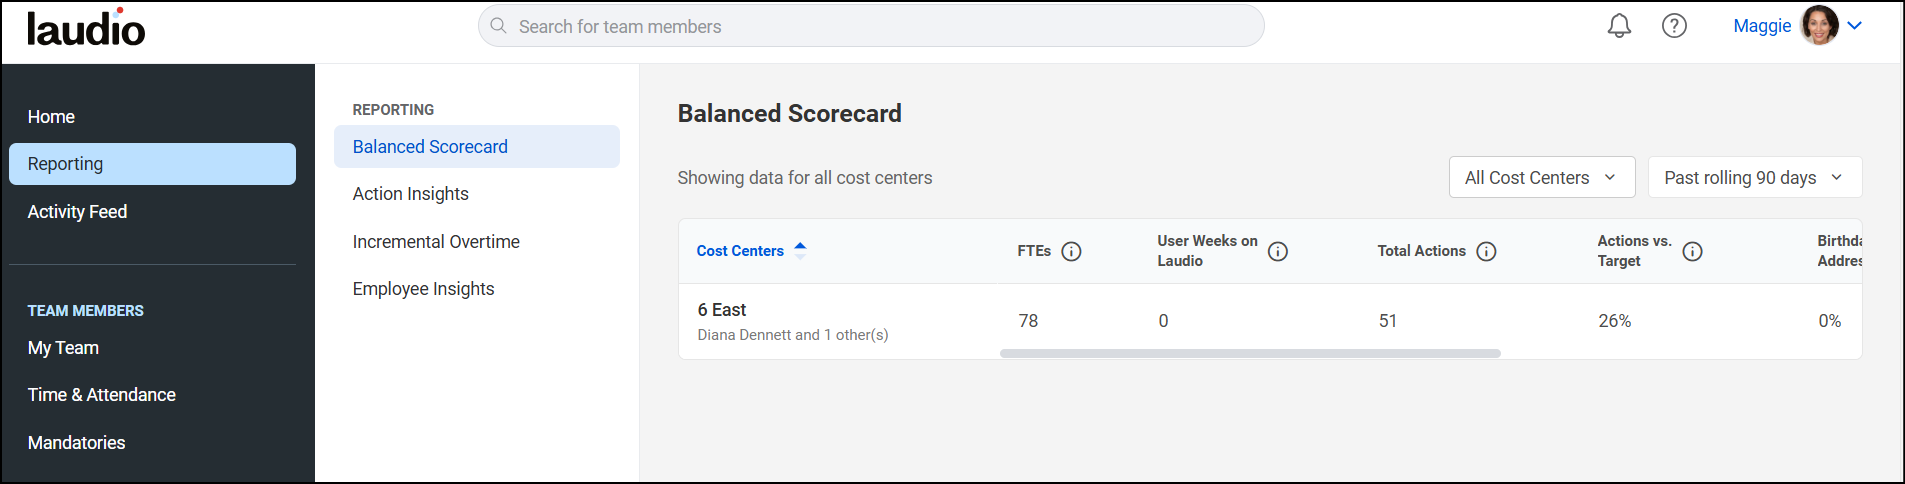Image resolution: width=1905 pixels, height=484 pixels.
Task: Click the User Weeks on Laudio info icon
Action: [x=1278, y=251]
